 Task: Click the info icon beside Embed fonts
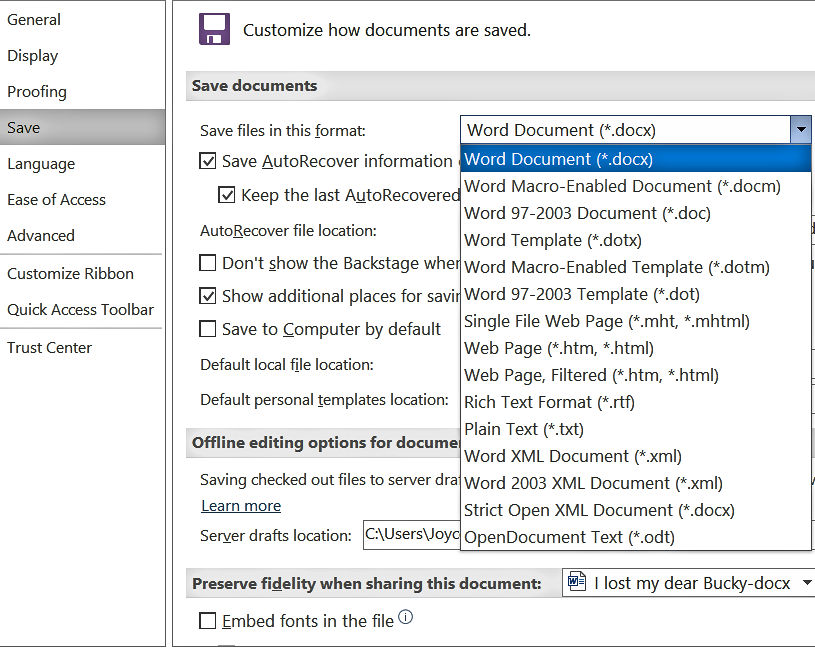405,618
